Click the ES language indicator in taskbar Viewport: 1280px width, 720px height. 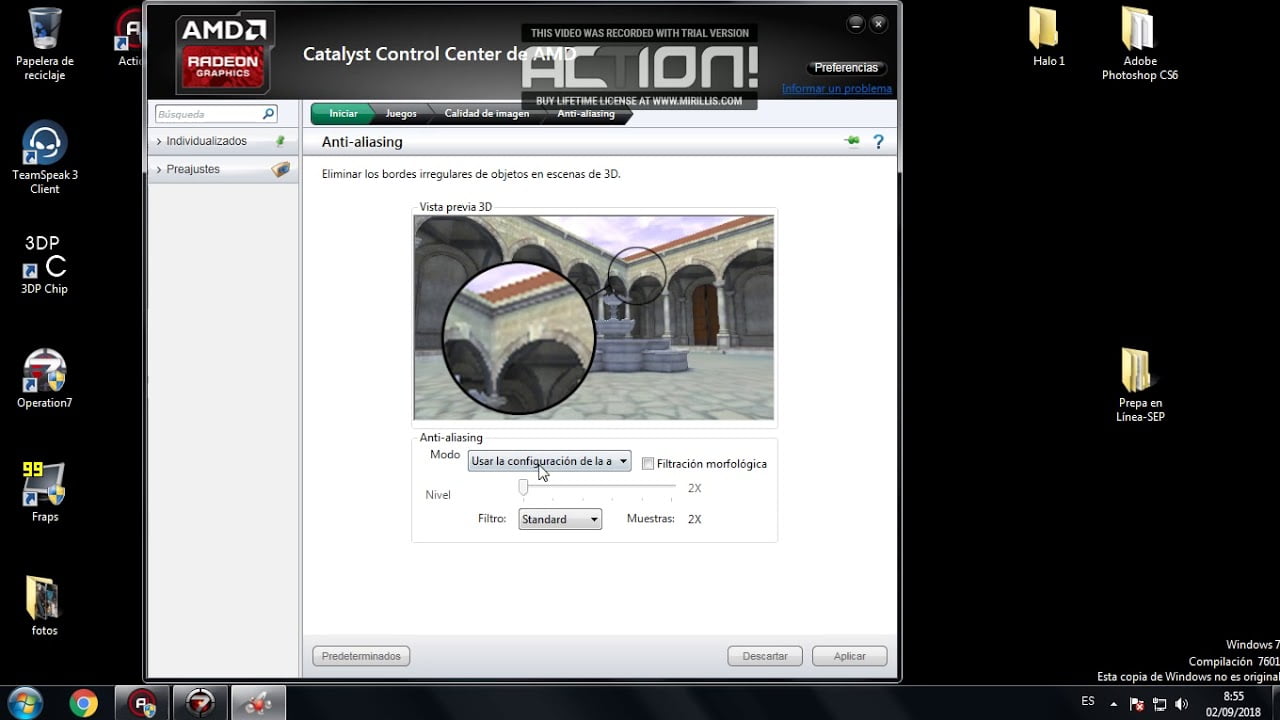pos(1088,702)
